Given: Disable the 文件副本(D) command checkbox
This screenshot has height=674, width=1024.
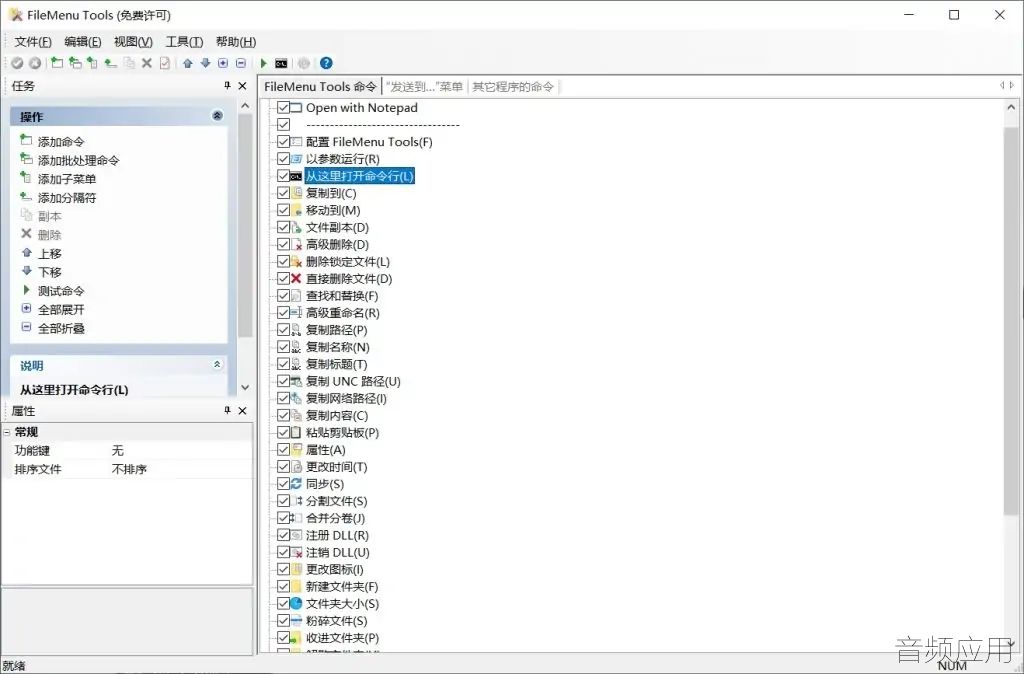Looking at the screenshot, I should (283, 227).
